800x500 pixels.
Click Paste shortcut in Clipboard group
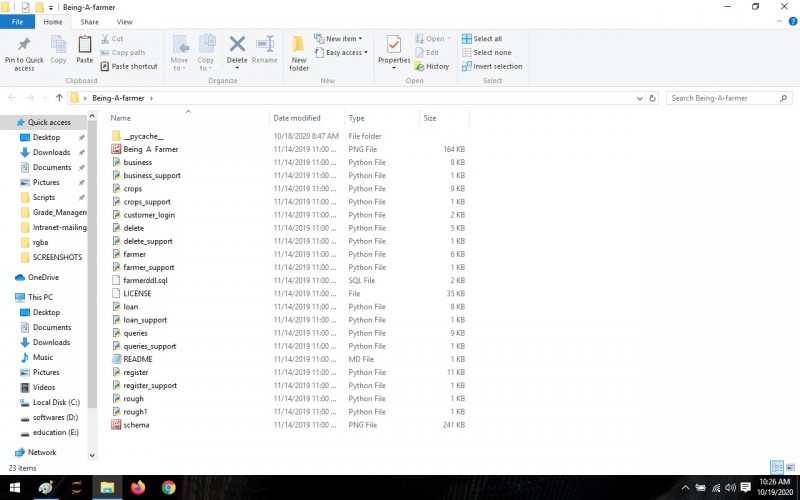pyautogui.click(x=129, y=66)
